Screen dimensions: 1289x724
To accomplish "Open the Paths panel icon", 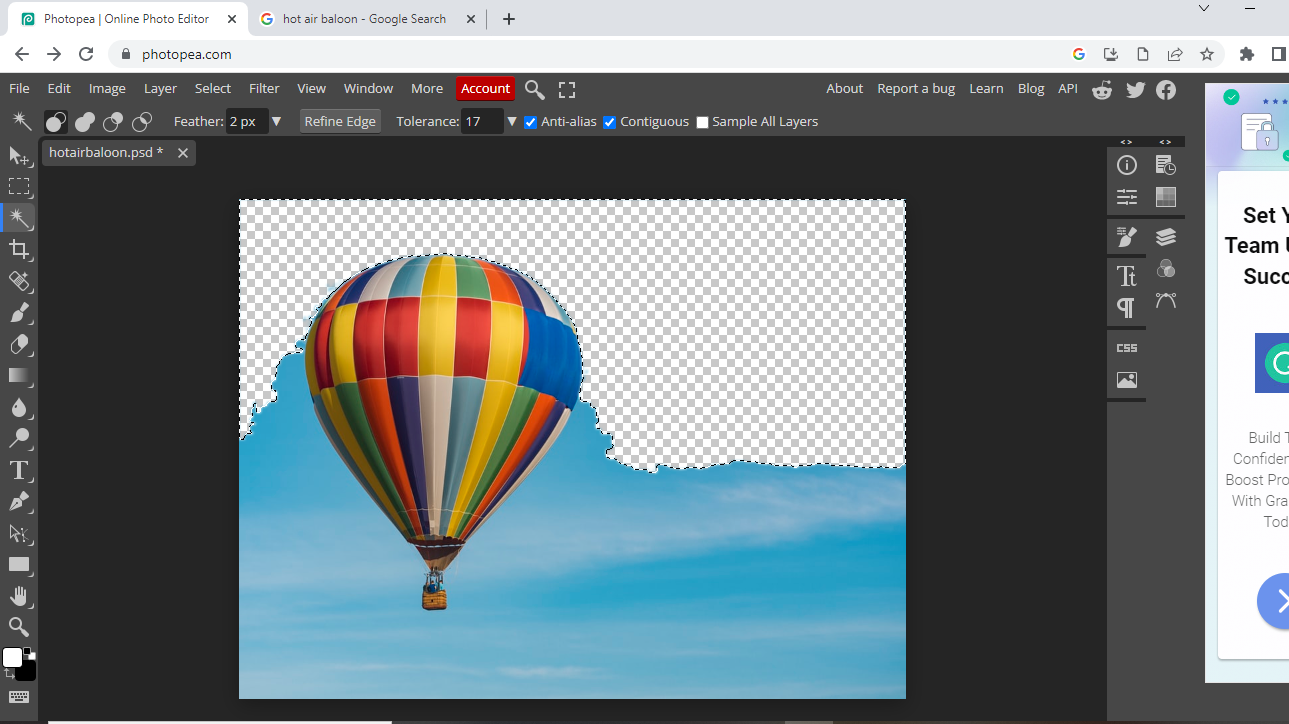I will tap(1165, 300).
